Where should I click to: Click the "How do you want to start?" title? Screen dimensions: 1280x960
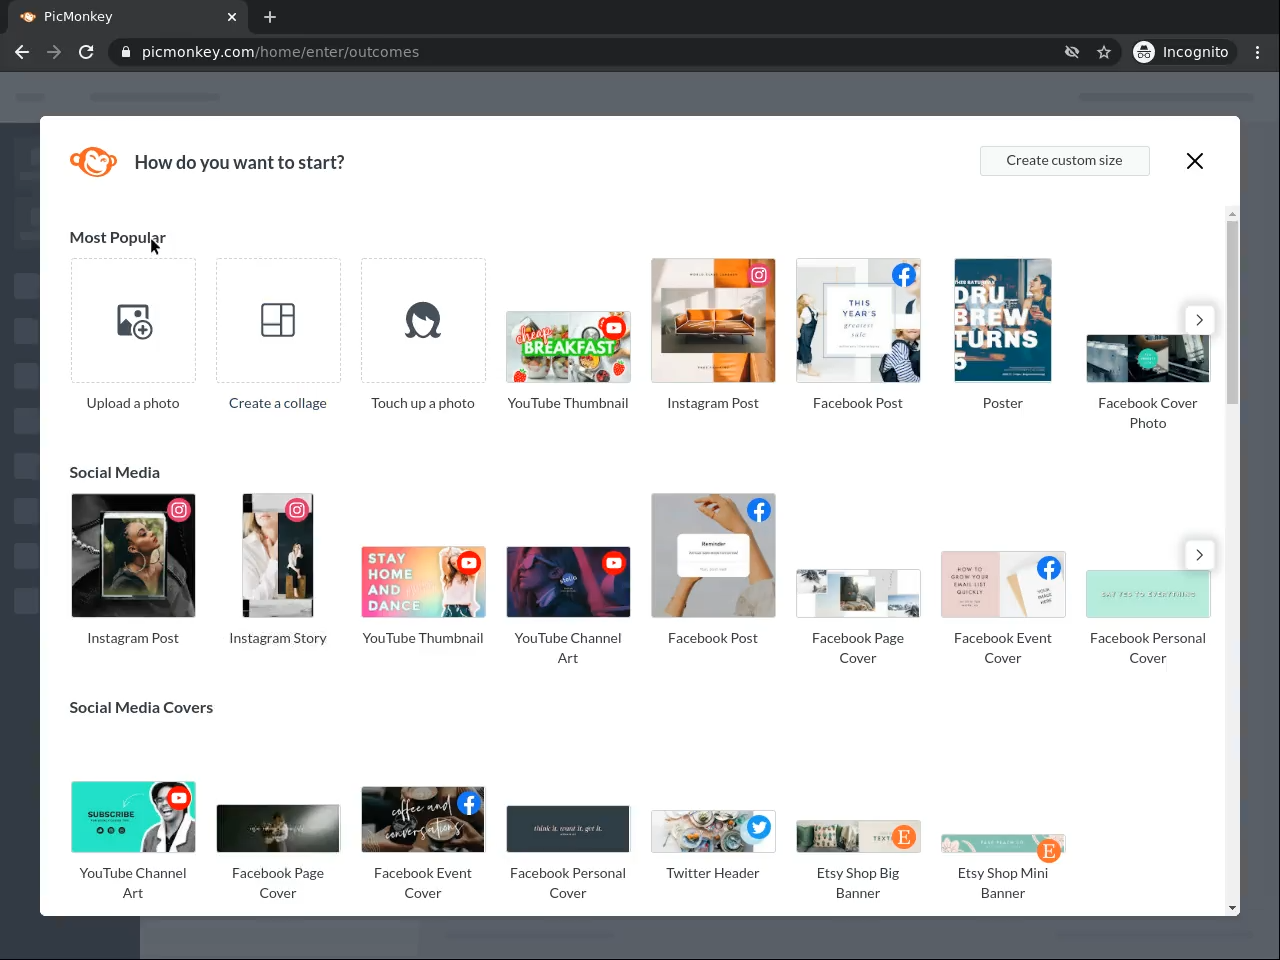click(x=239, y=162)
